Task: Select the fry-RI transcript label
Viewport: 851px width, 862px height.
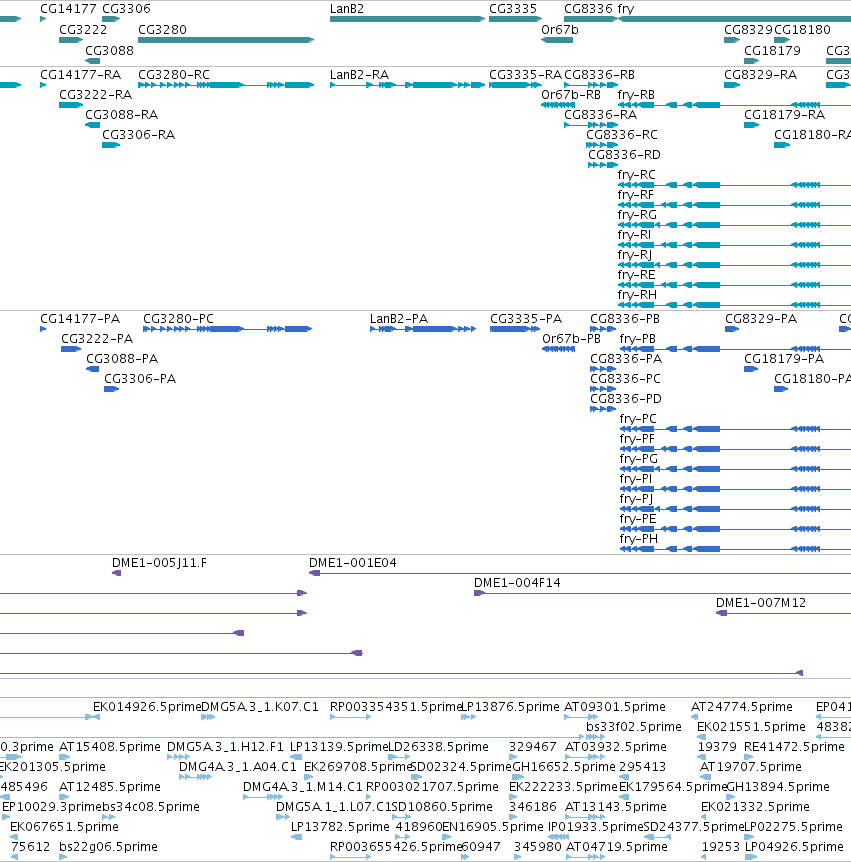Action: coord(634,235)
